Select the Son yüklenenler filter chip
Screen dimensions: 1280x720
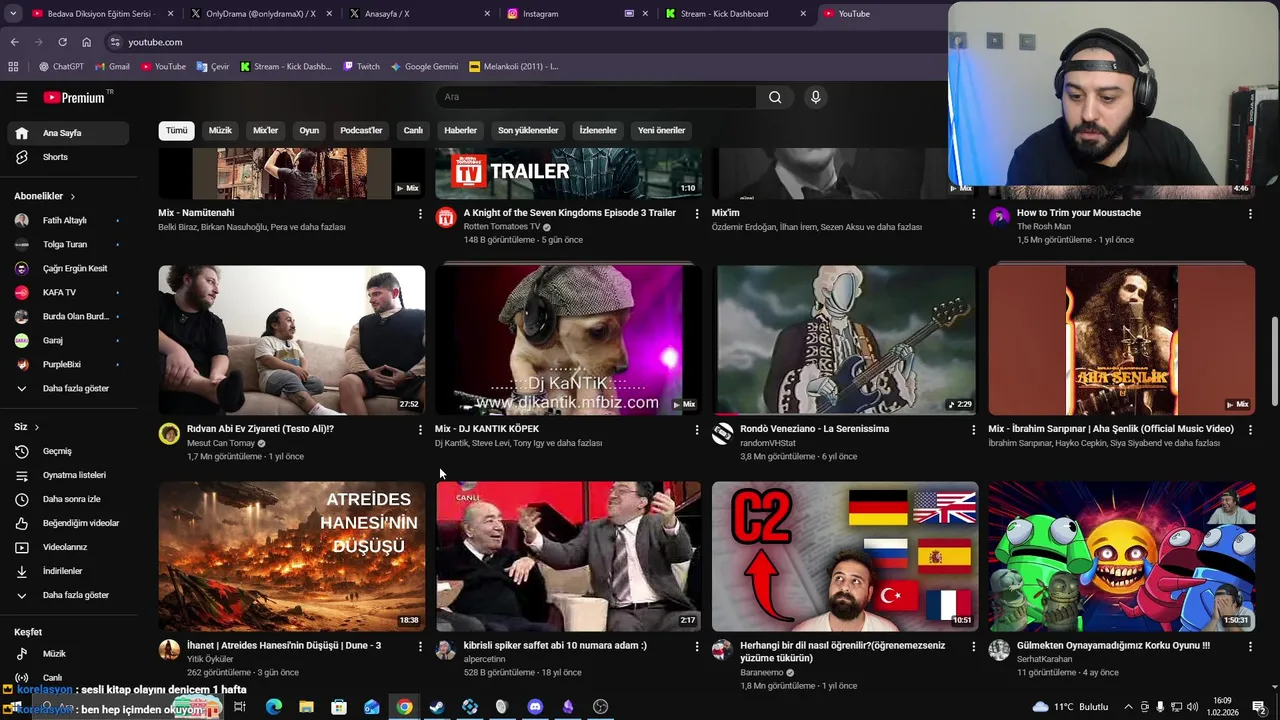click(x=528, y=130)
